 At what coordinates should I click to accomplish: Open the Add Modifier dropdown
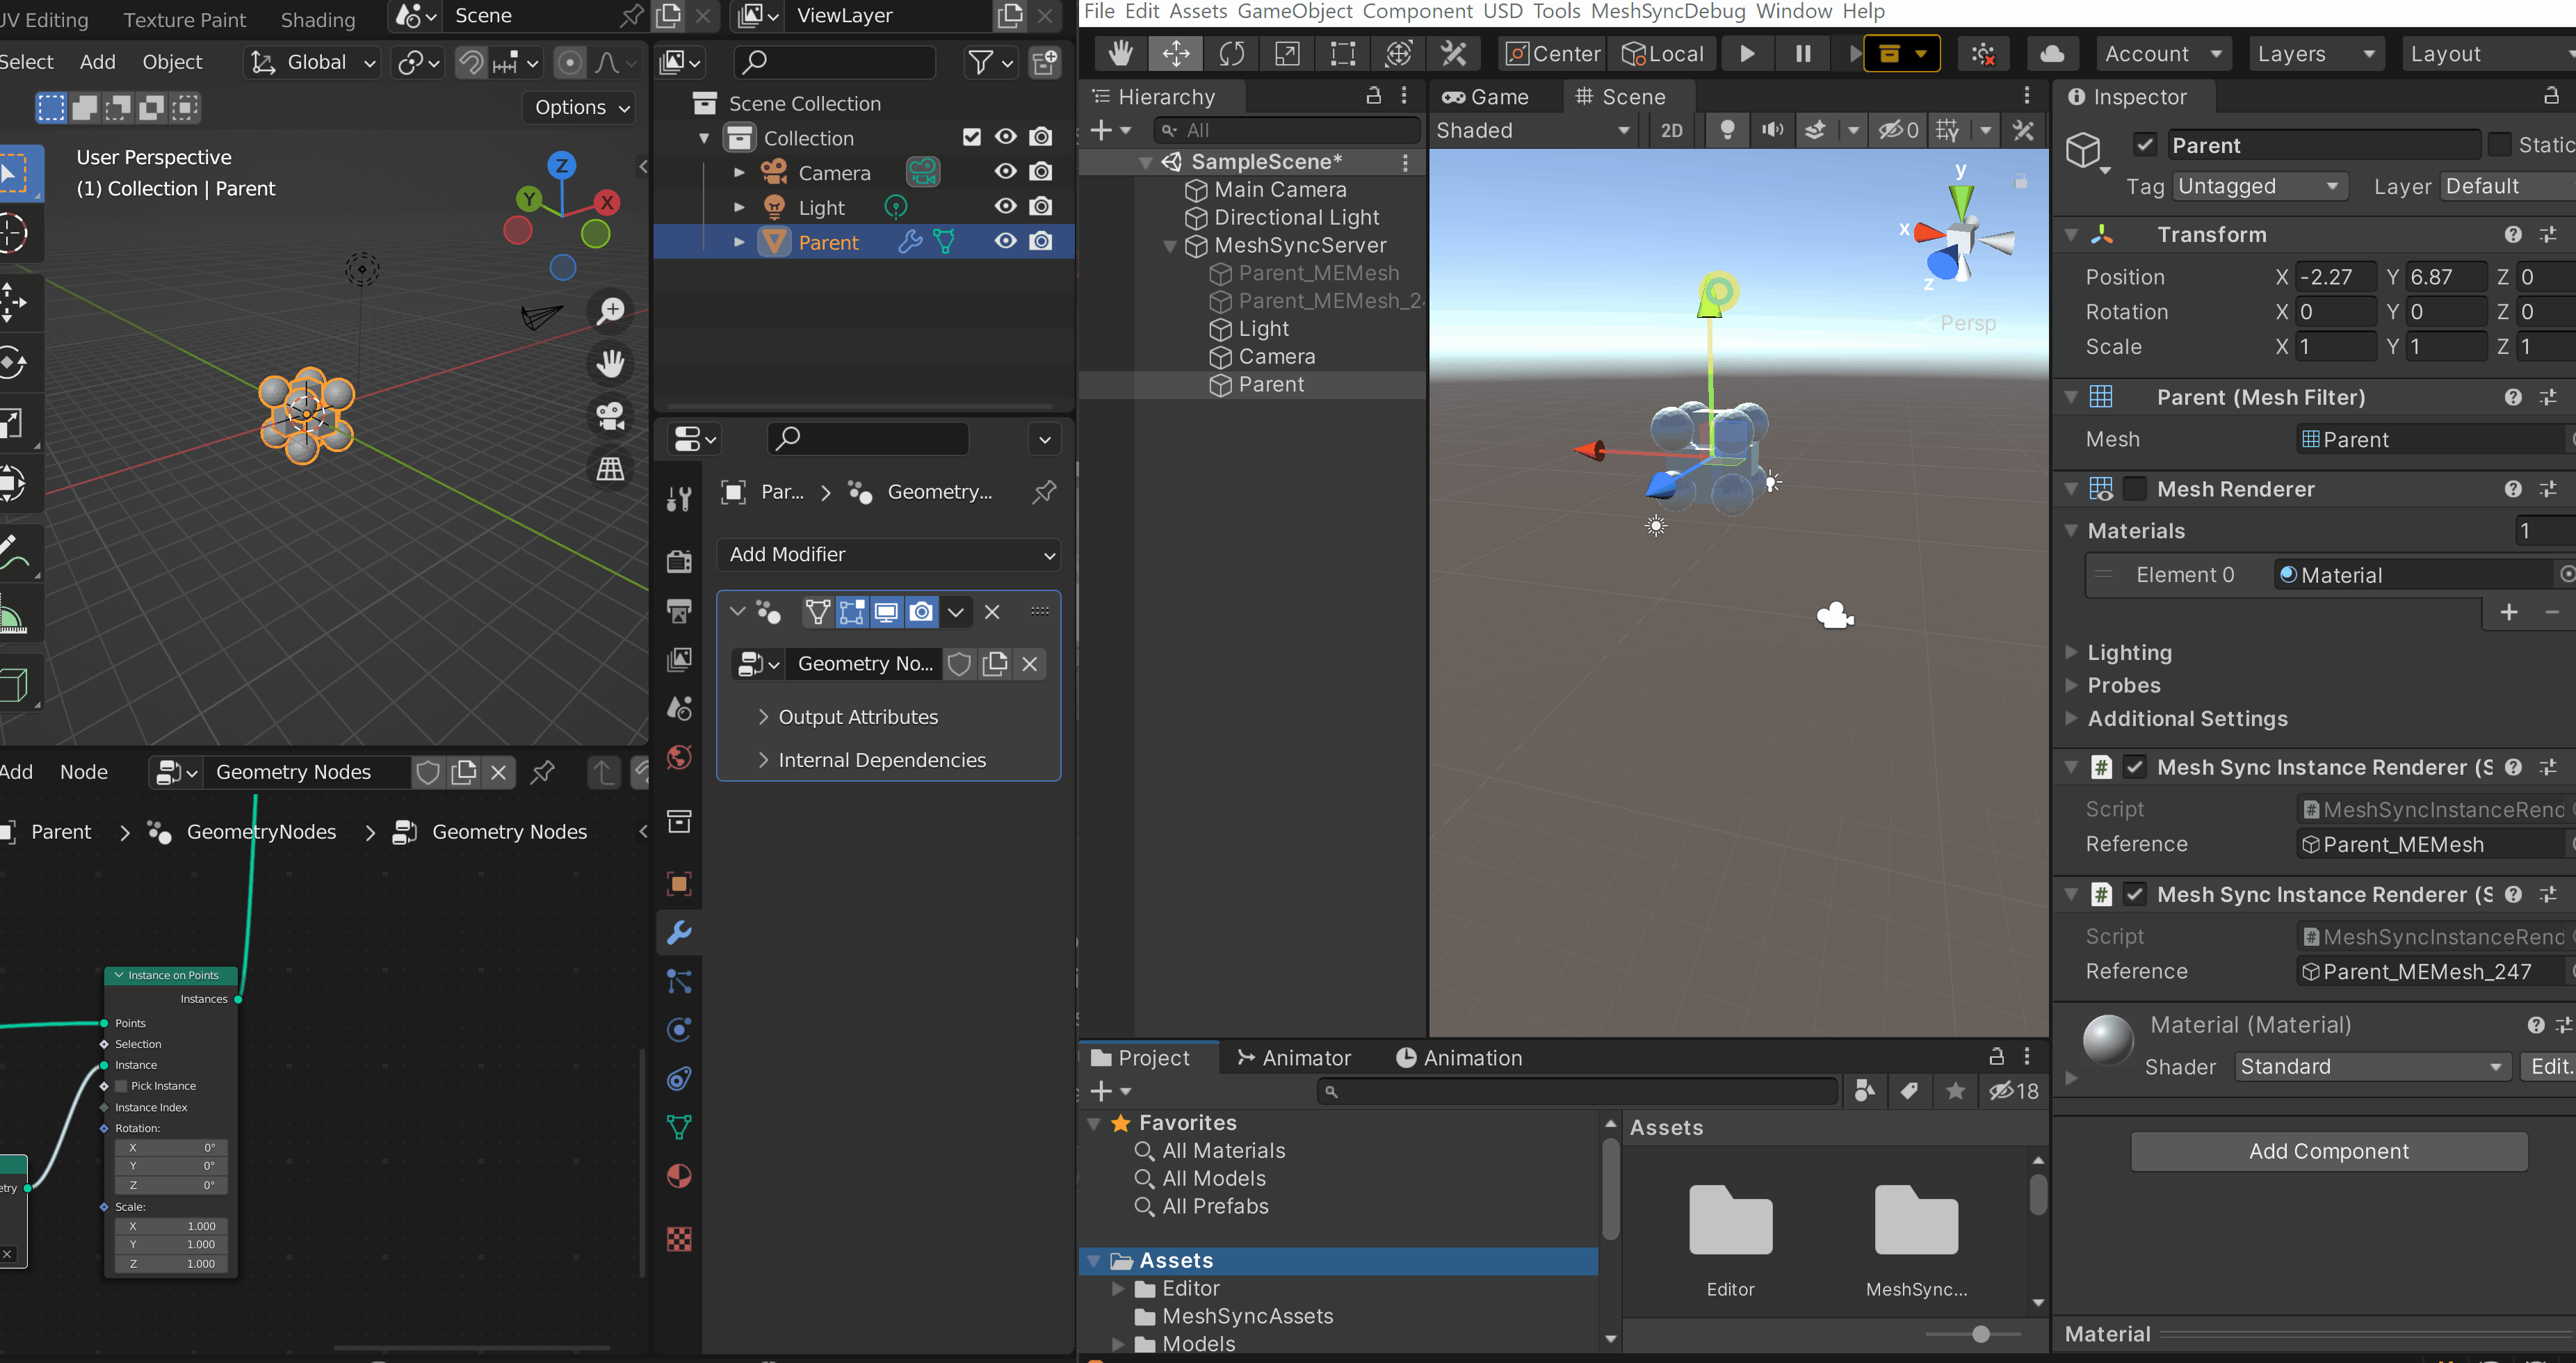point(889,554)
